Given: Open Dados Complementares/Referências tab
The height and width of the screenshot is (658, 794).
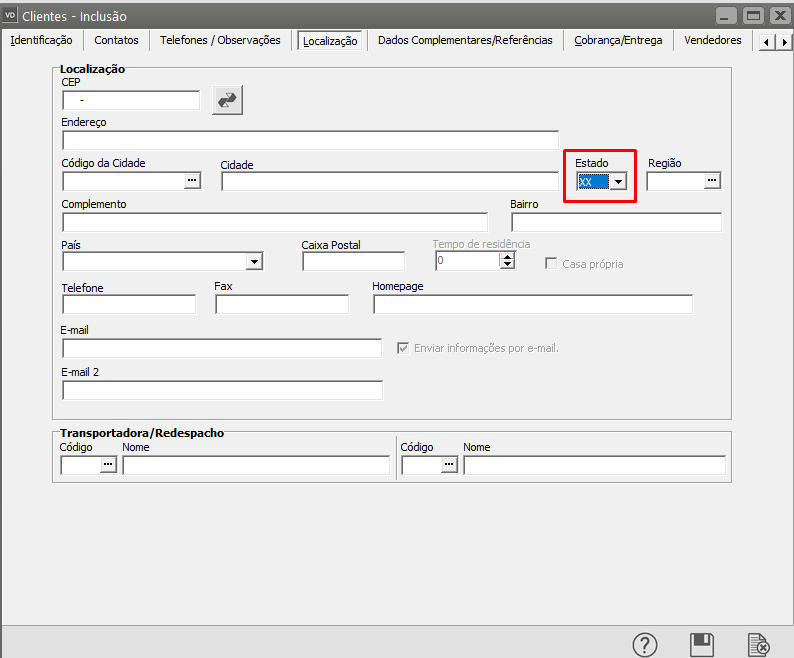Looking at the screenshot, I should 465,40.
